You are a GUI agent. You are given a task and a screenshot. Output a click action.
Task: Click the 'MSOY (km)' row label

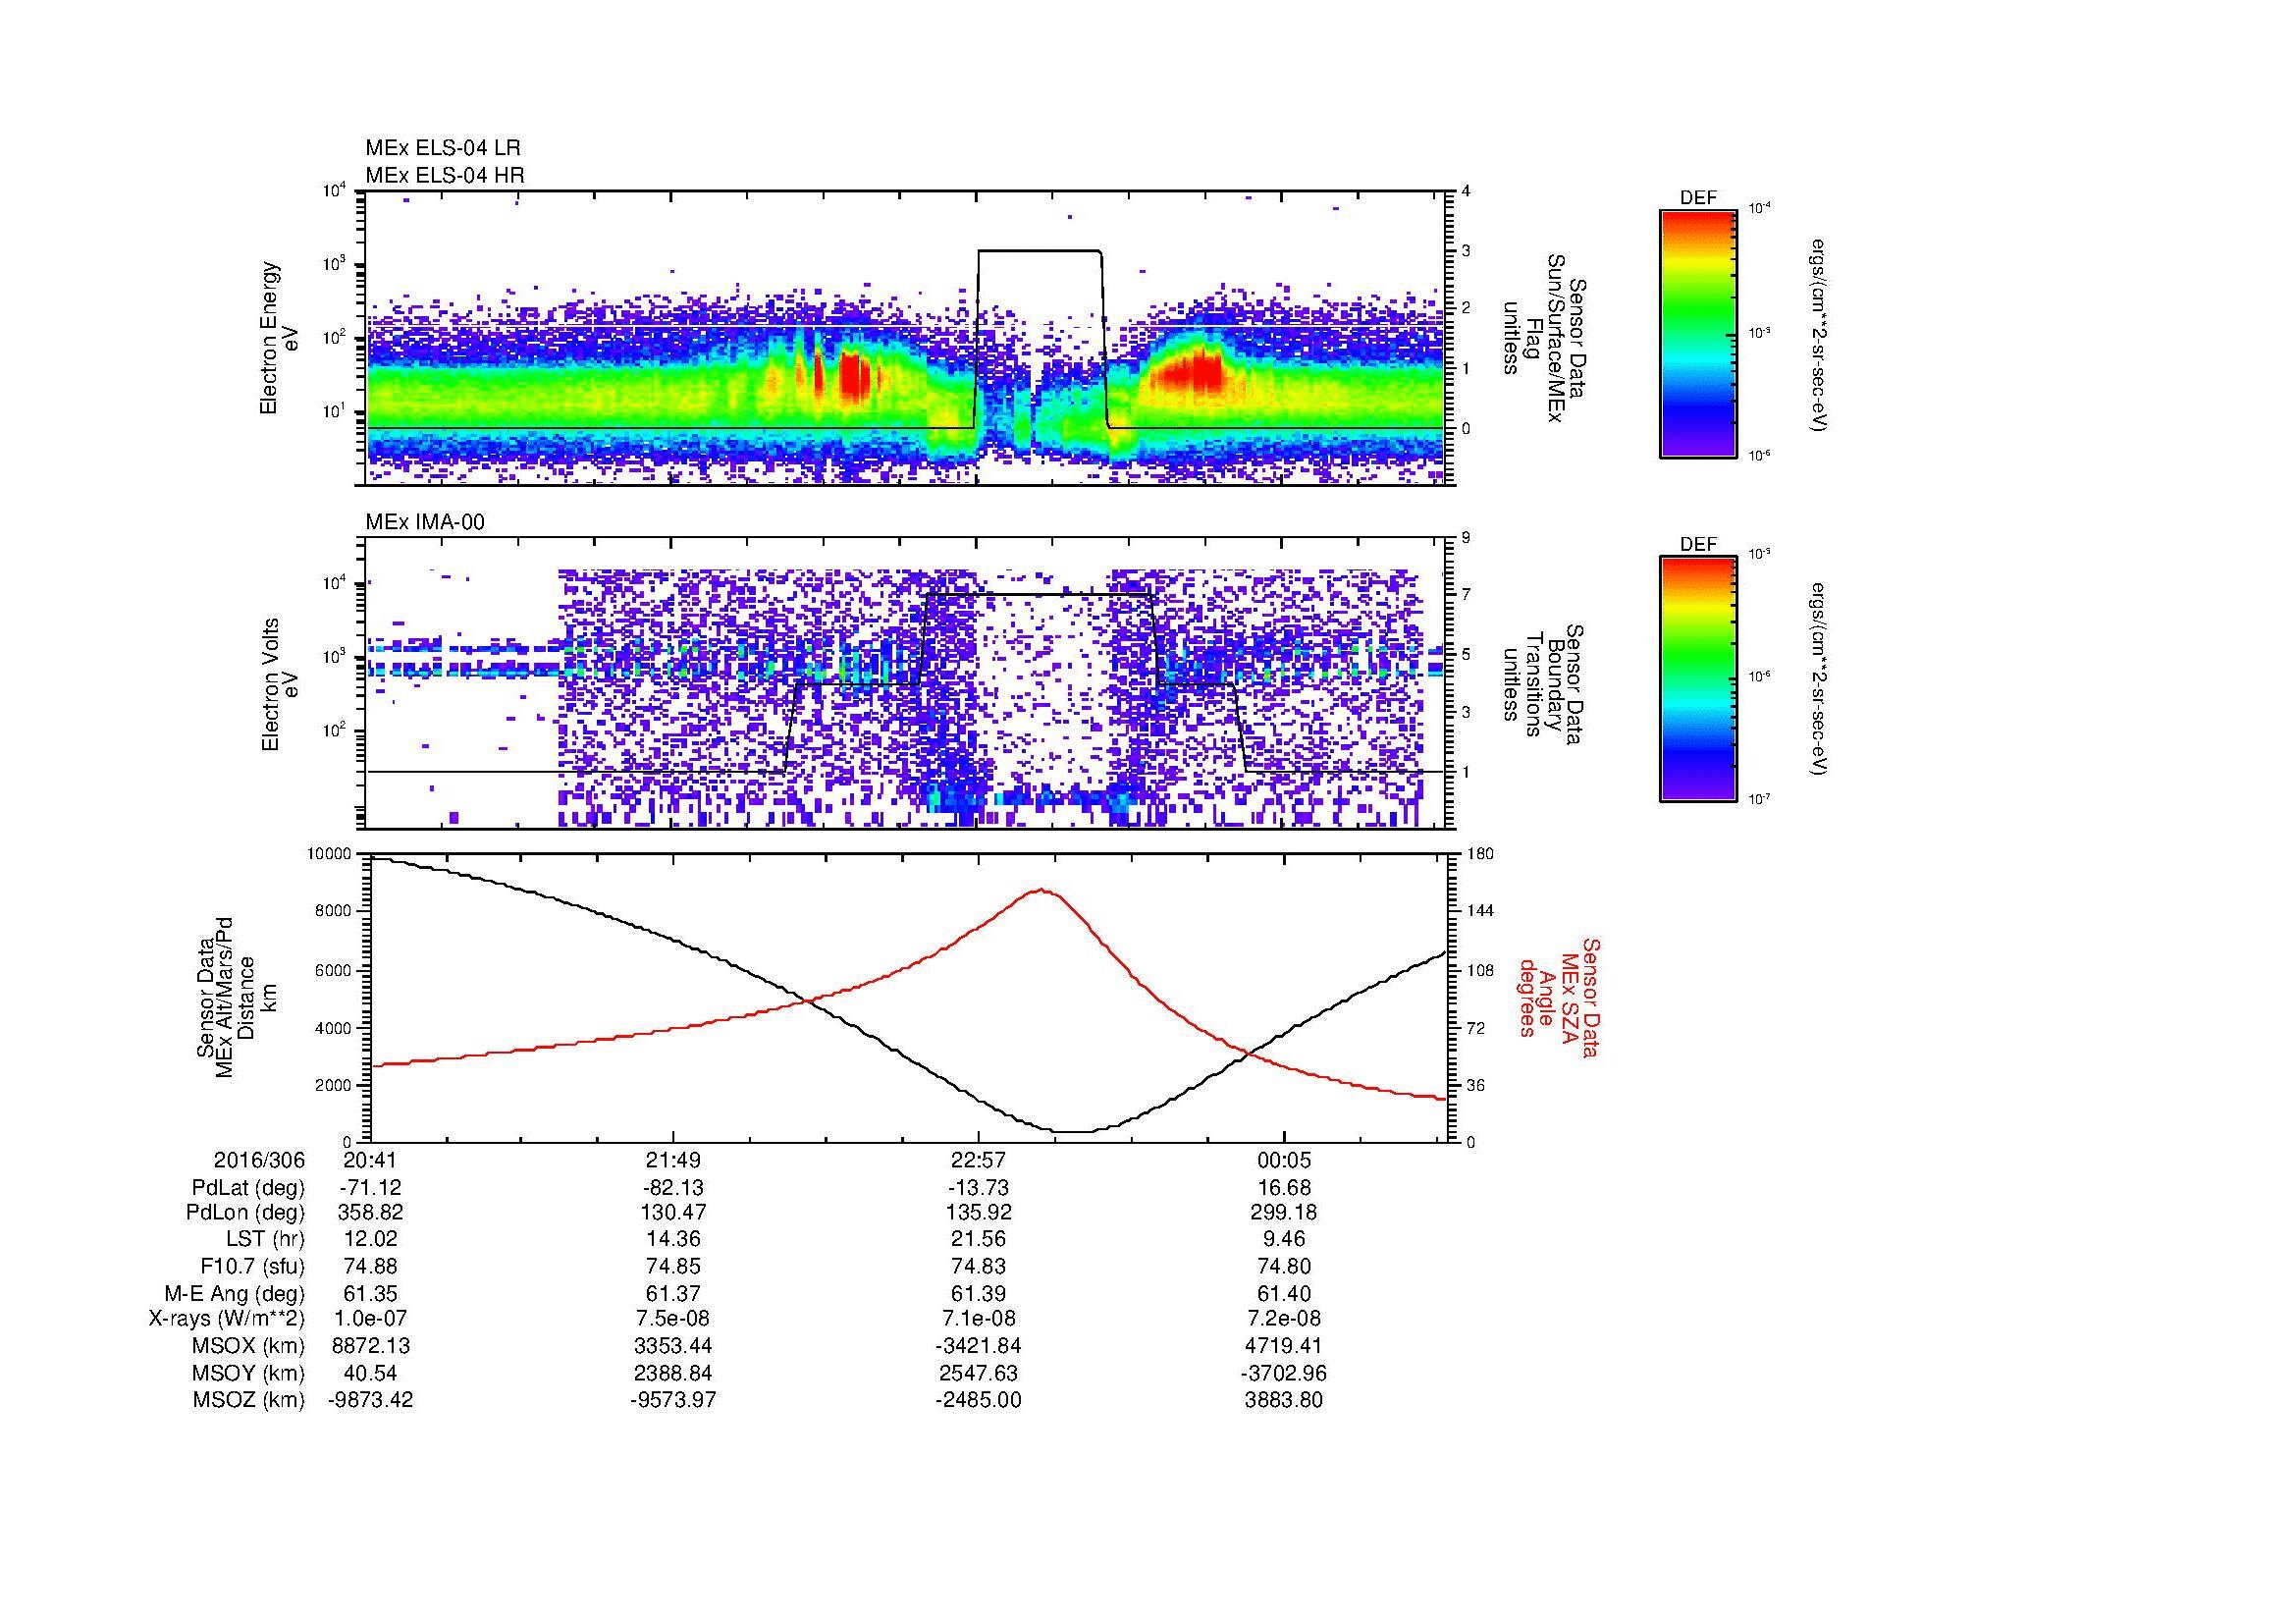248,1373
